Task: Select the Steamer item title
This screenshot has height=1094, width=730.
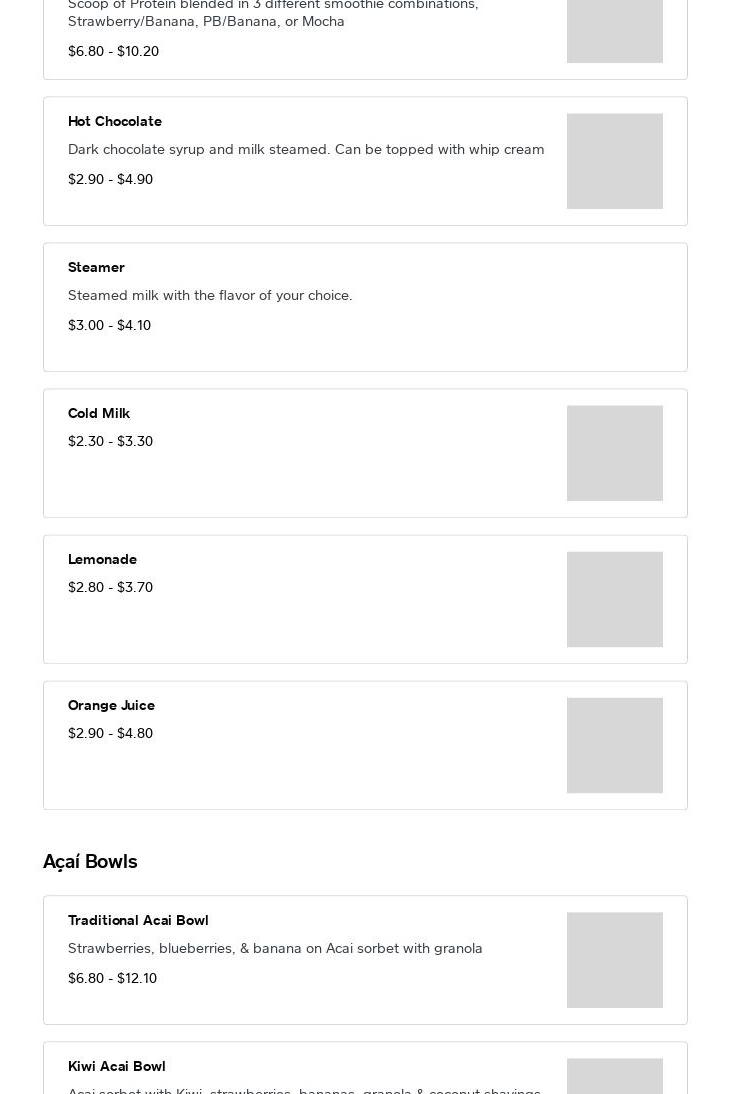Action: click(96, 267)
